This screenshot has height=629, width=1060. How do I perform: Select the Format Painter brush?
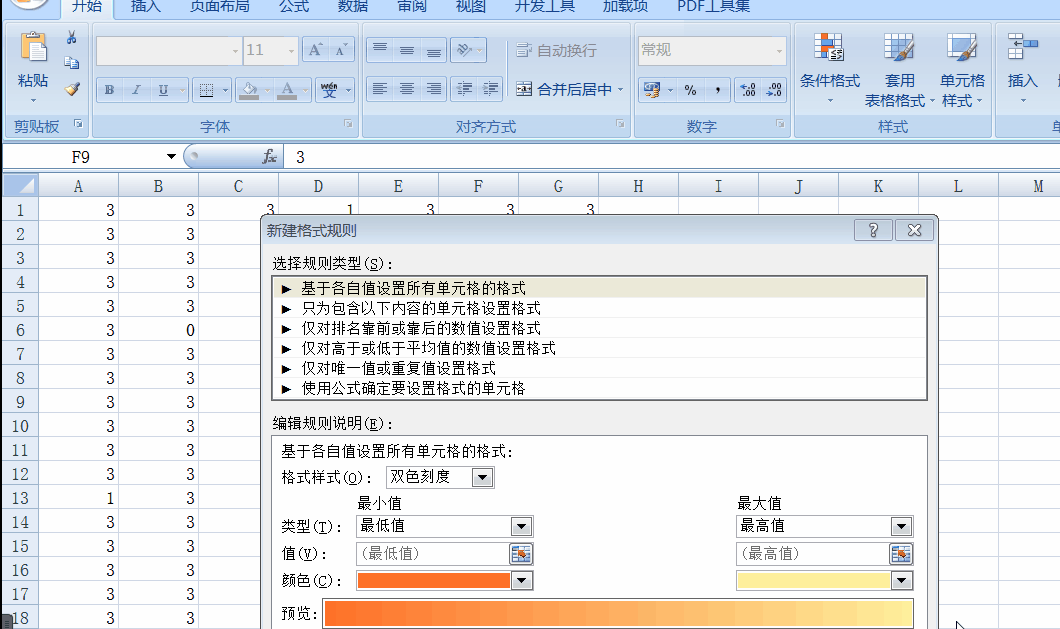click(72, 89)
